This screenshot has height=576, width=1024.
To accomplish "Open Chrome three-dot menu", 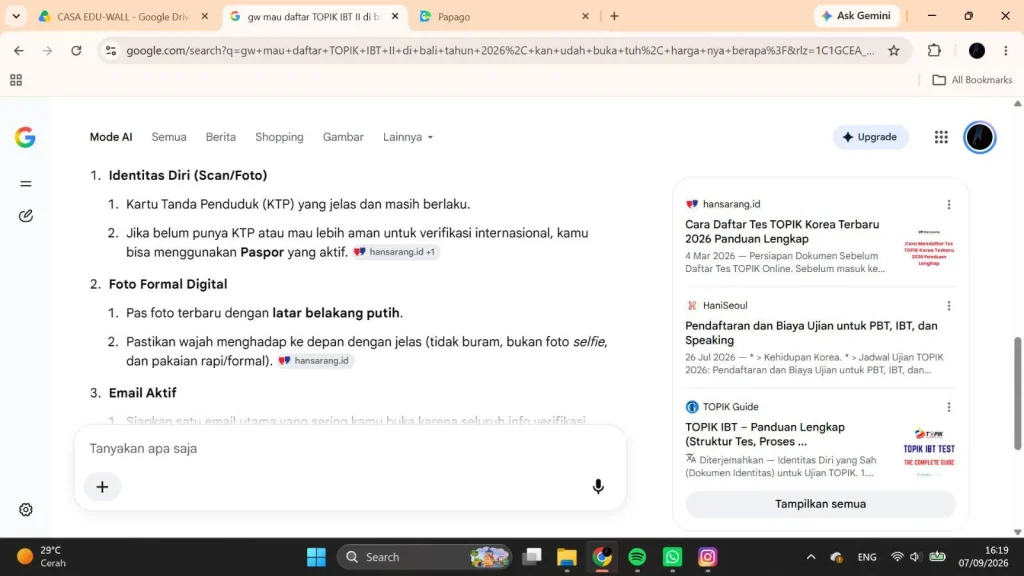I will click(x=1006, y=50).
